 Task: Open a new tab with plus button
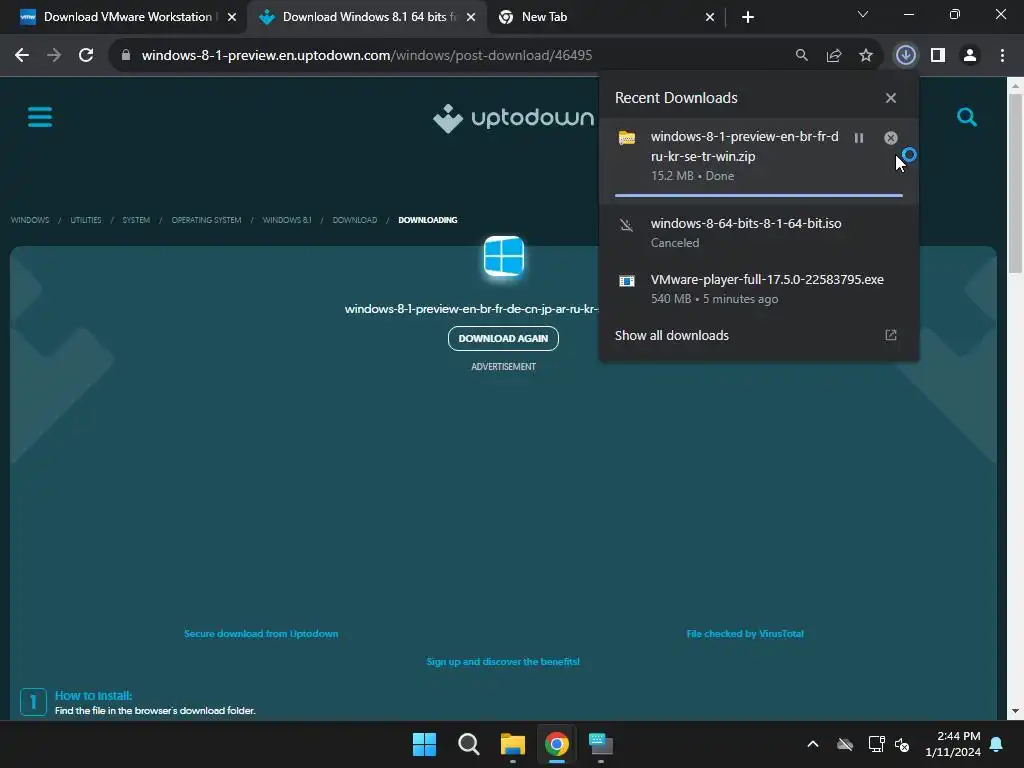(x=748, y=17)
